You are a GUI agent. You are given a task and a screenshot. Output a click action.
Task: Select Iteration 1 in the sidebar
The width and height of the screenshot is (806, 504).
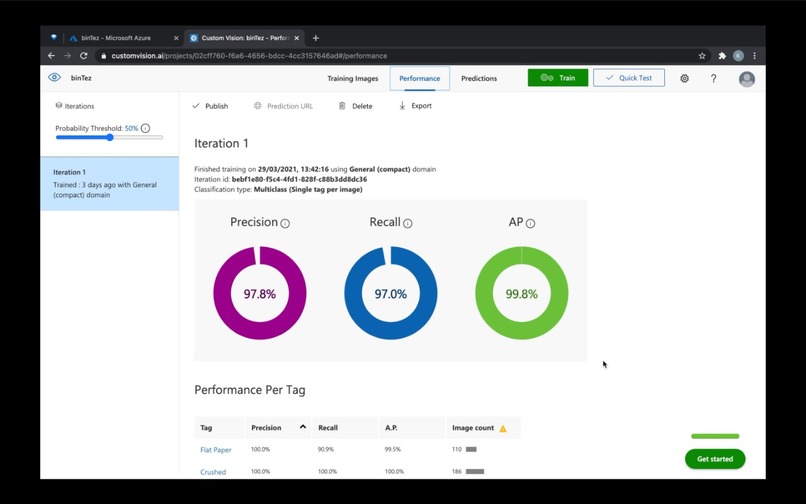(x=109, y=183)
